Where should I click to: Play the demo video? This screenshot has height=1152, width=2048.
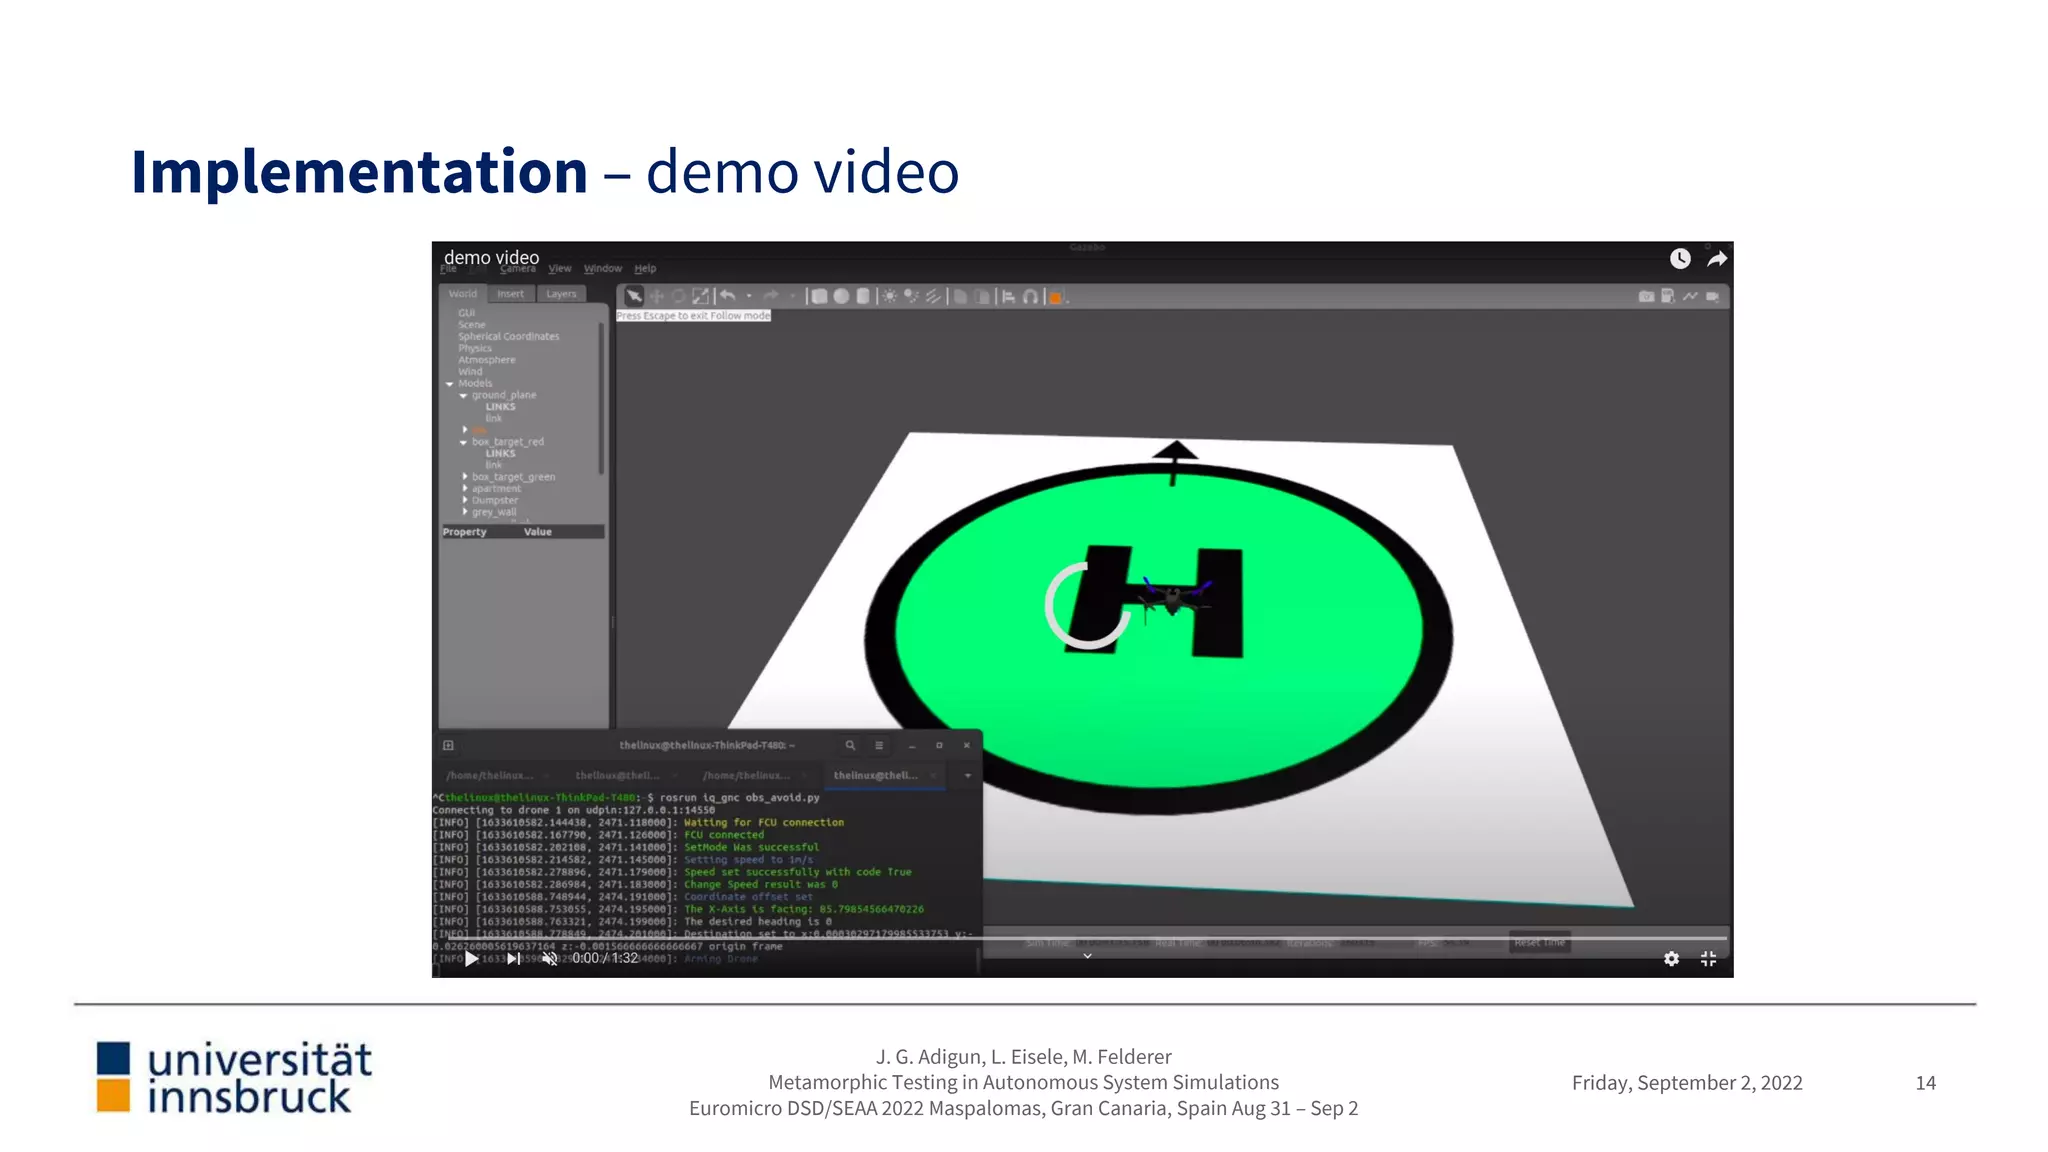(471, 959)
